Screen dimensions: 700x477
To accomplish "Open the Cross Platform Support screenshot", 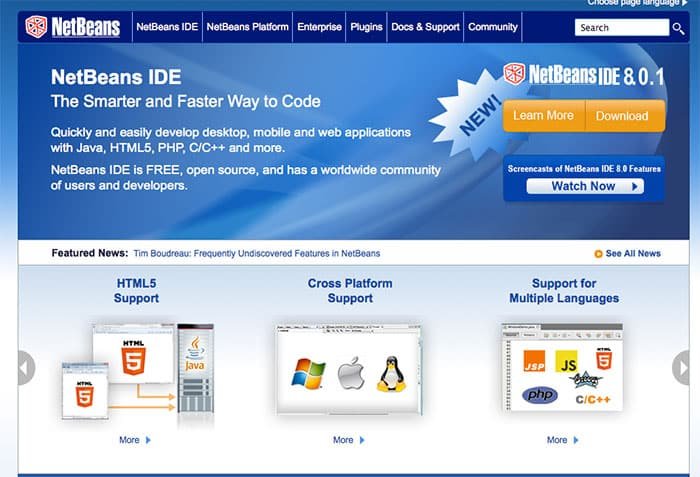I will tap(349, 370).
